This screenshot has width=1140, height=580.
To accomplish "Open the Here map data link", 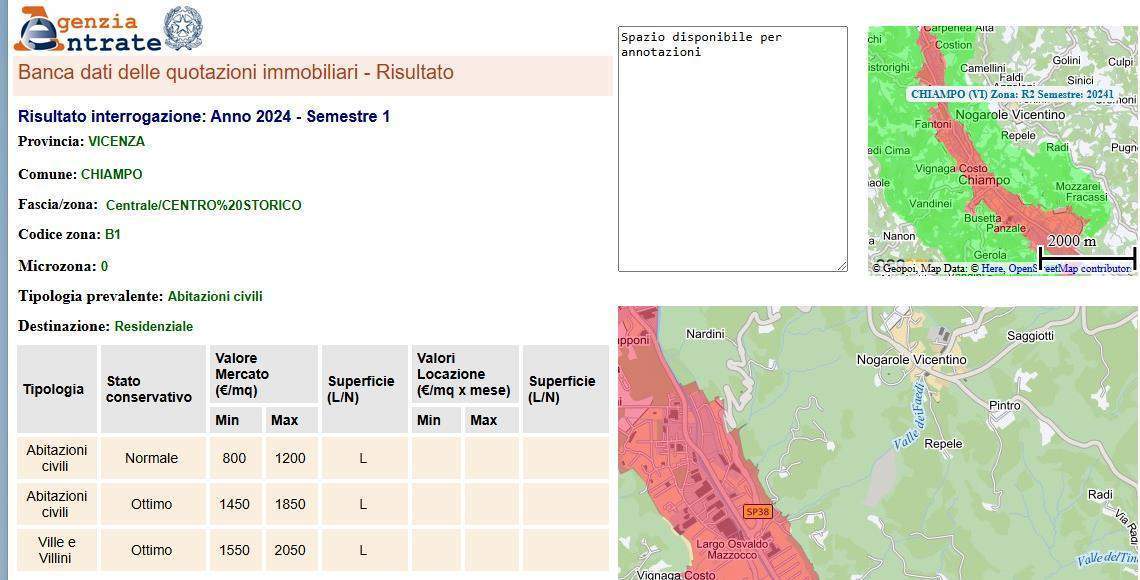I will pos(992,268).
